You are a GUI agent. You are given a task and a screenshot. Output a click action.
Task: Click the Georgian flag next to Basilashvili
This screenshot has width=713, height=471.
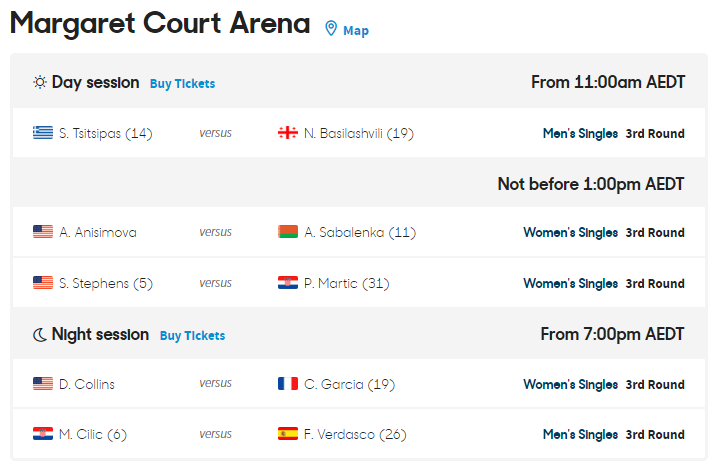pos(288,133)
